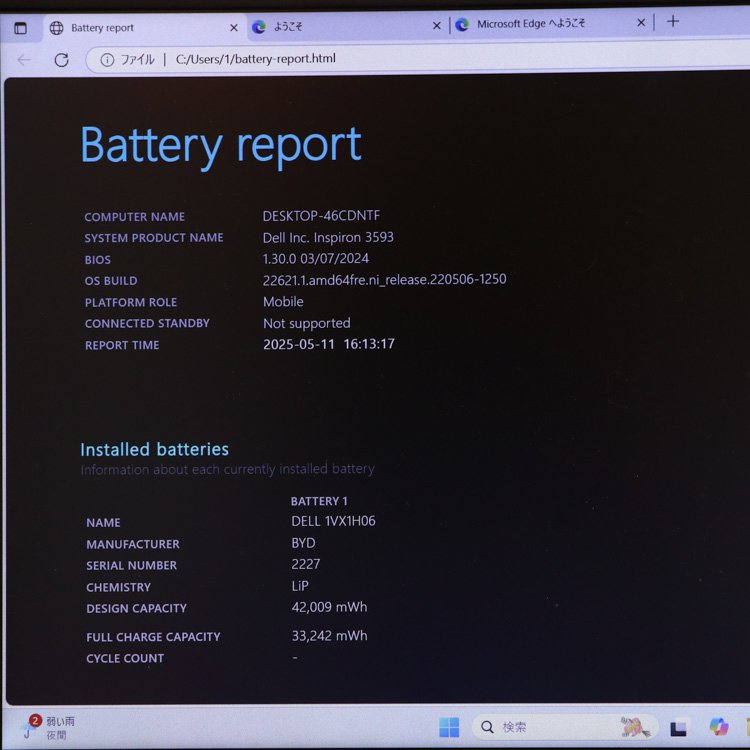Click the FULL CHARGE CAPACITY label

(153, 637)
